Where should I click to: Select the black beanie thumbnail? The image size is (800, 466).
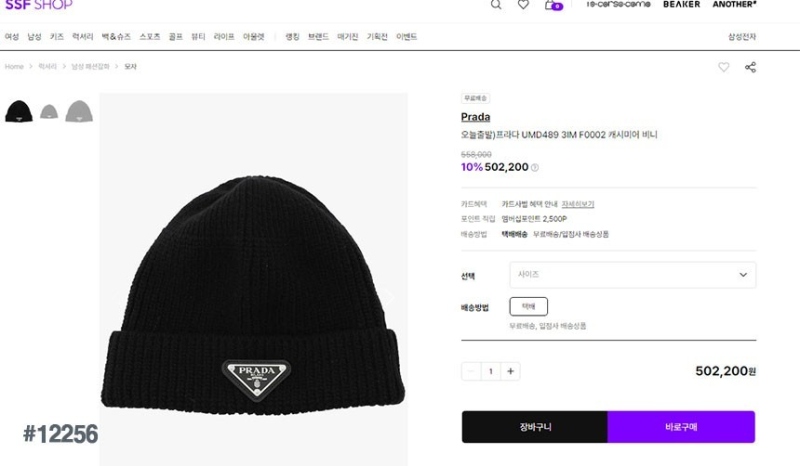tap(19, 111)
